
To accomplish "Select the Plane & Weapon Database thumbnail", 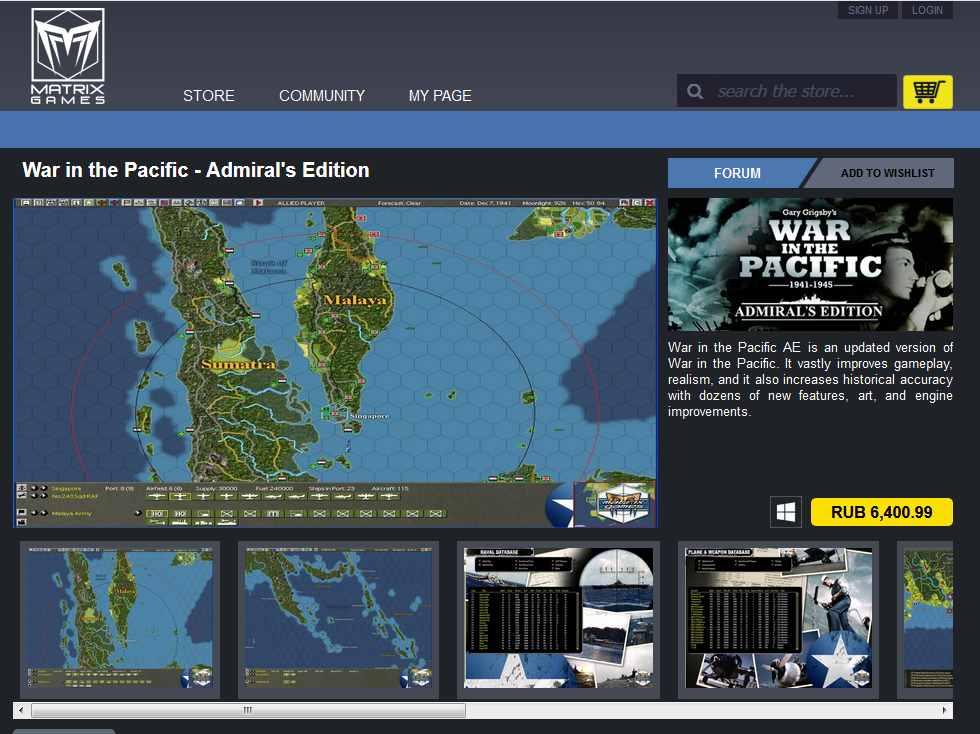I will pyautogui.click(x=778, y=620).
